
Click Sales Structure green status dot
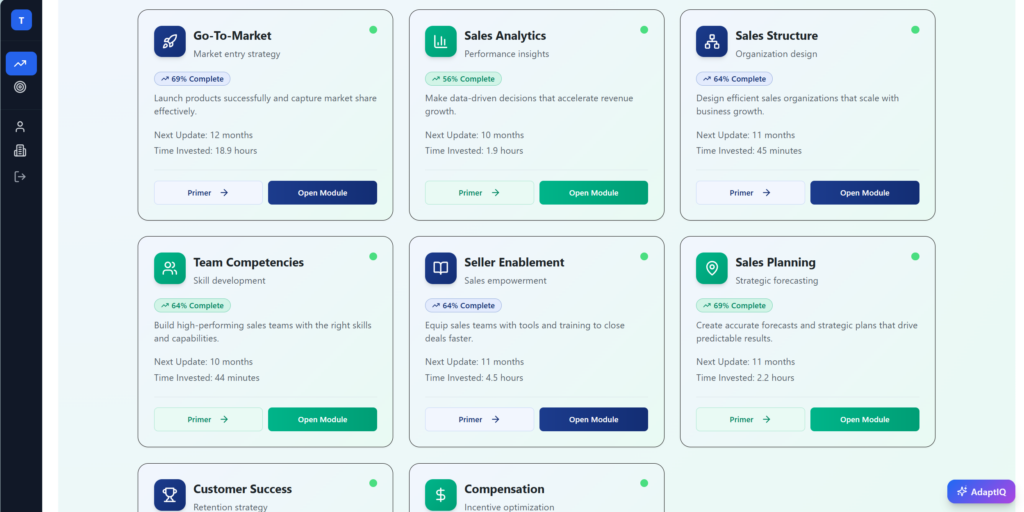tap(915, 29)
